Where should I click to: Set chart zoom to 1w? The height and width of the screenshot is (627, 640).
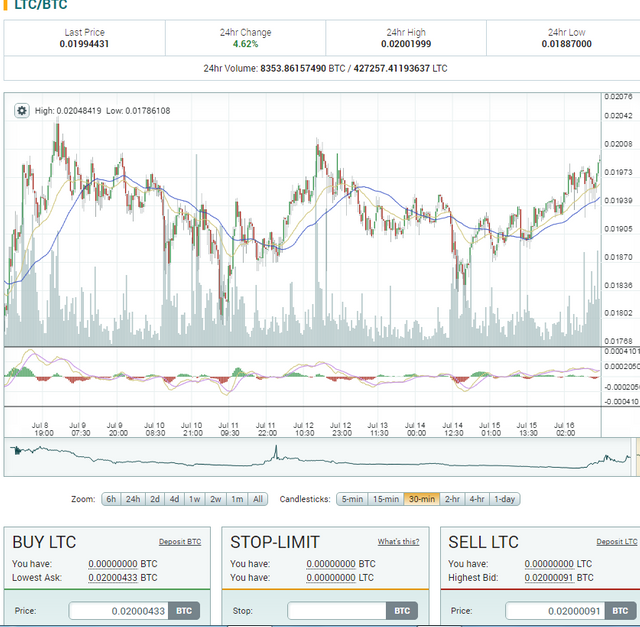(195, 499)
